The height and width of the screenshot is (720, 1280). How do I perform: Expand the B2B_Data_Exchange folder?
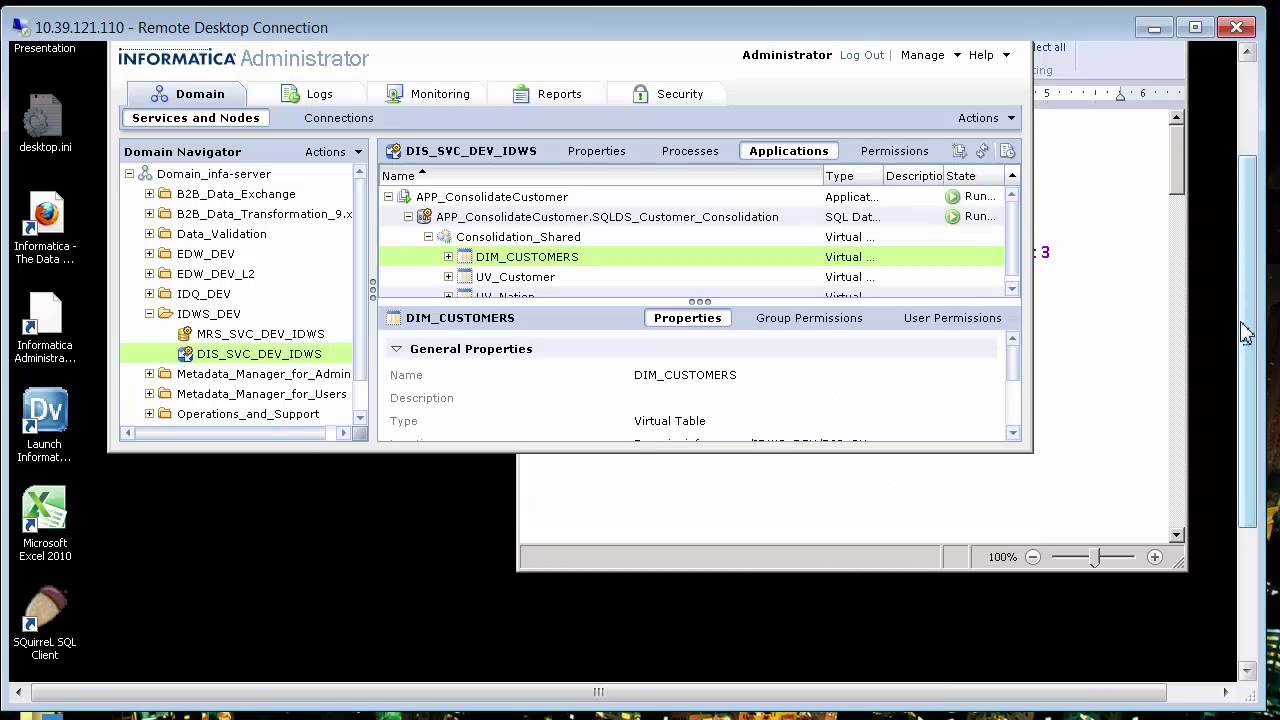click(149, 194)
